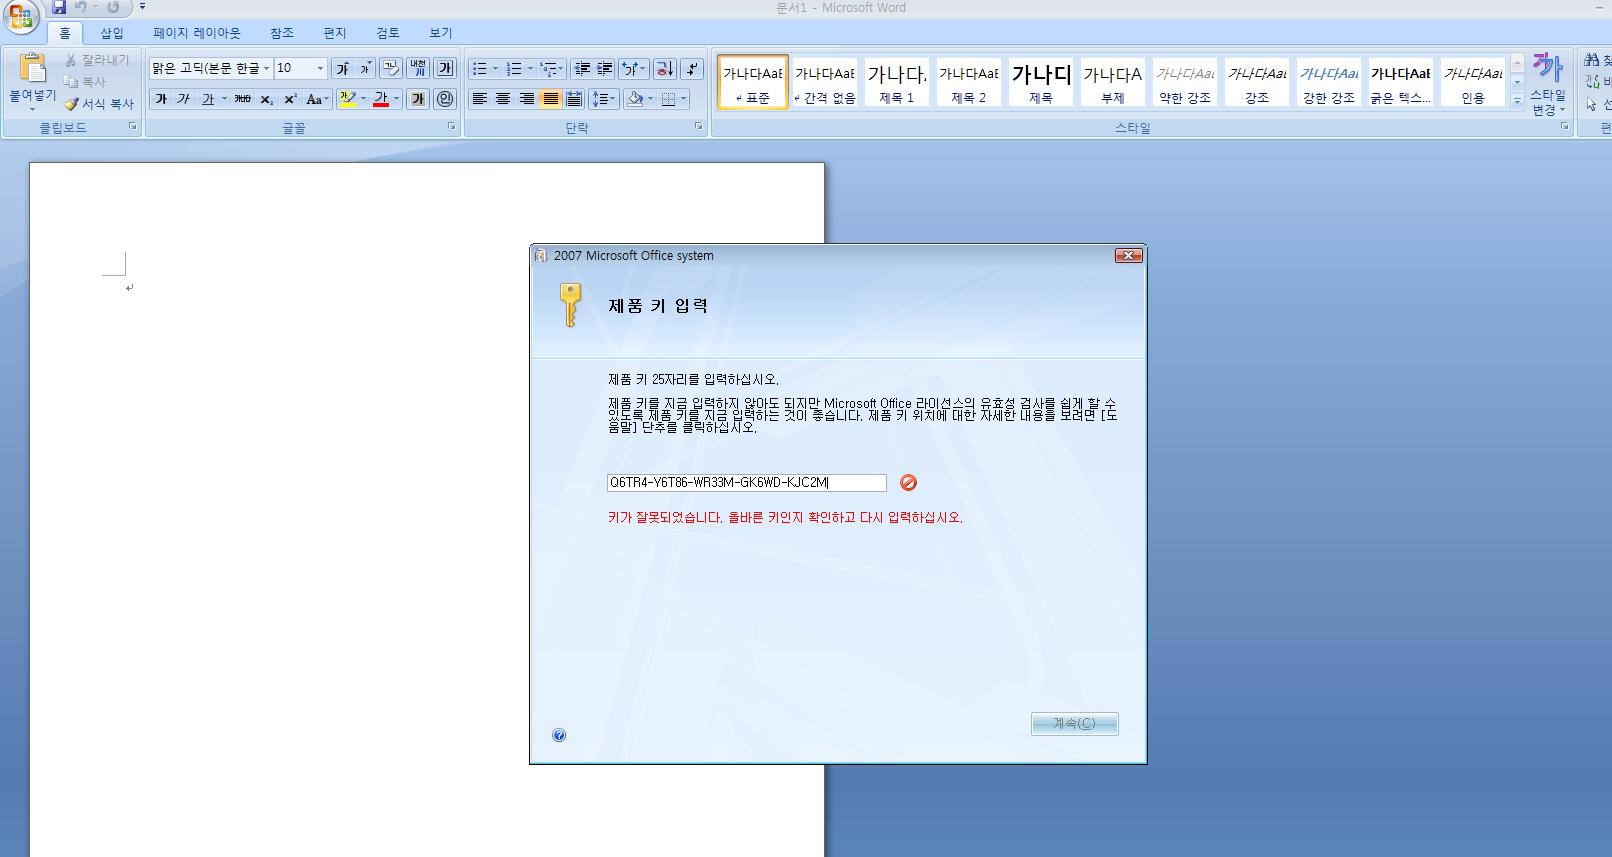Apply paragraph shading paint bucket
This screenshot has width=1612, height=857.
click(x=634, y=99)
